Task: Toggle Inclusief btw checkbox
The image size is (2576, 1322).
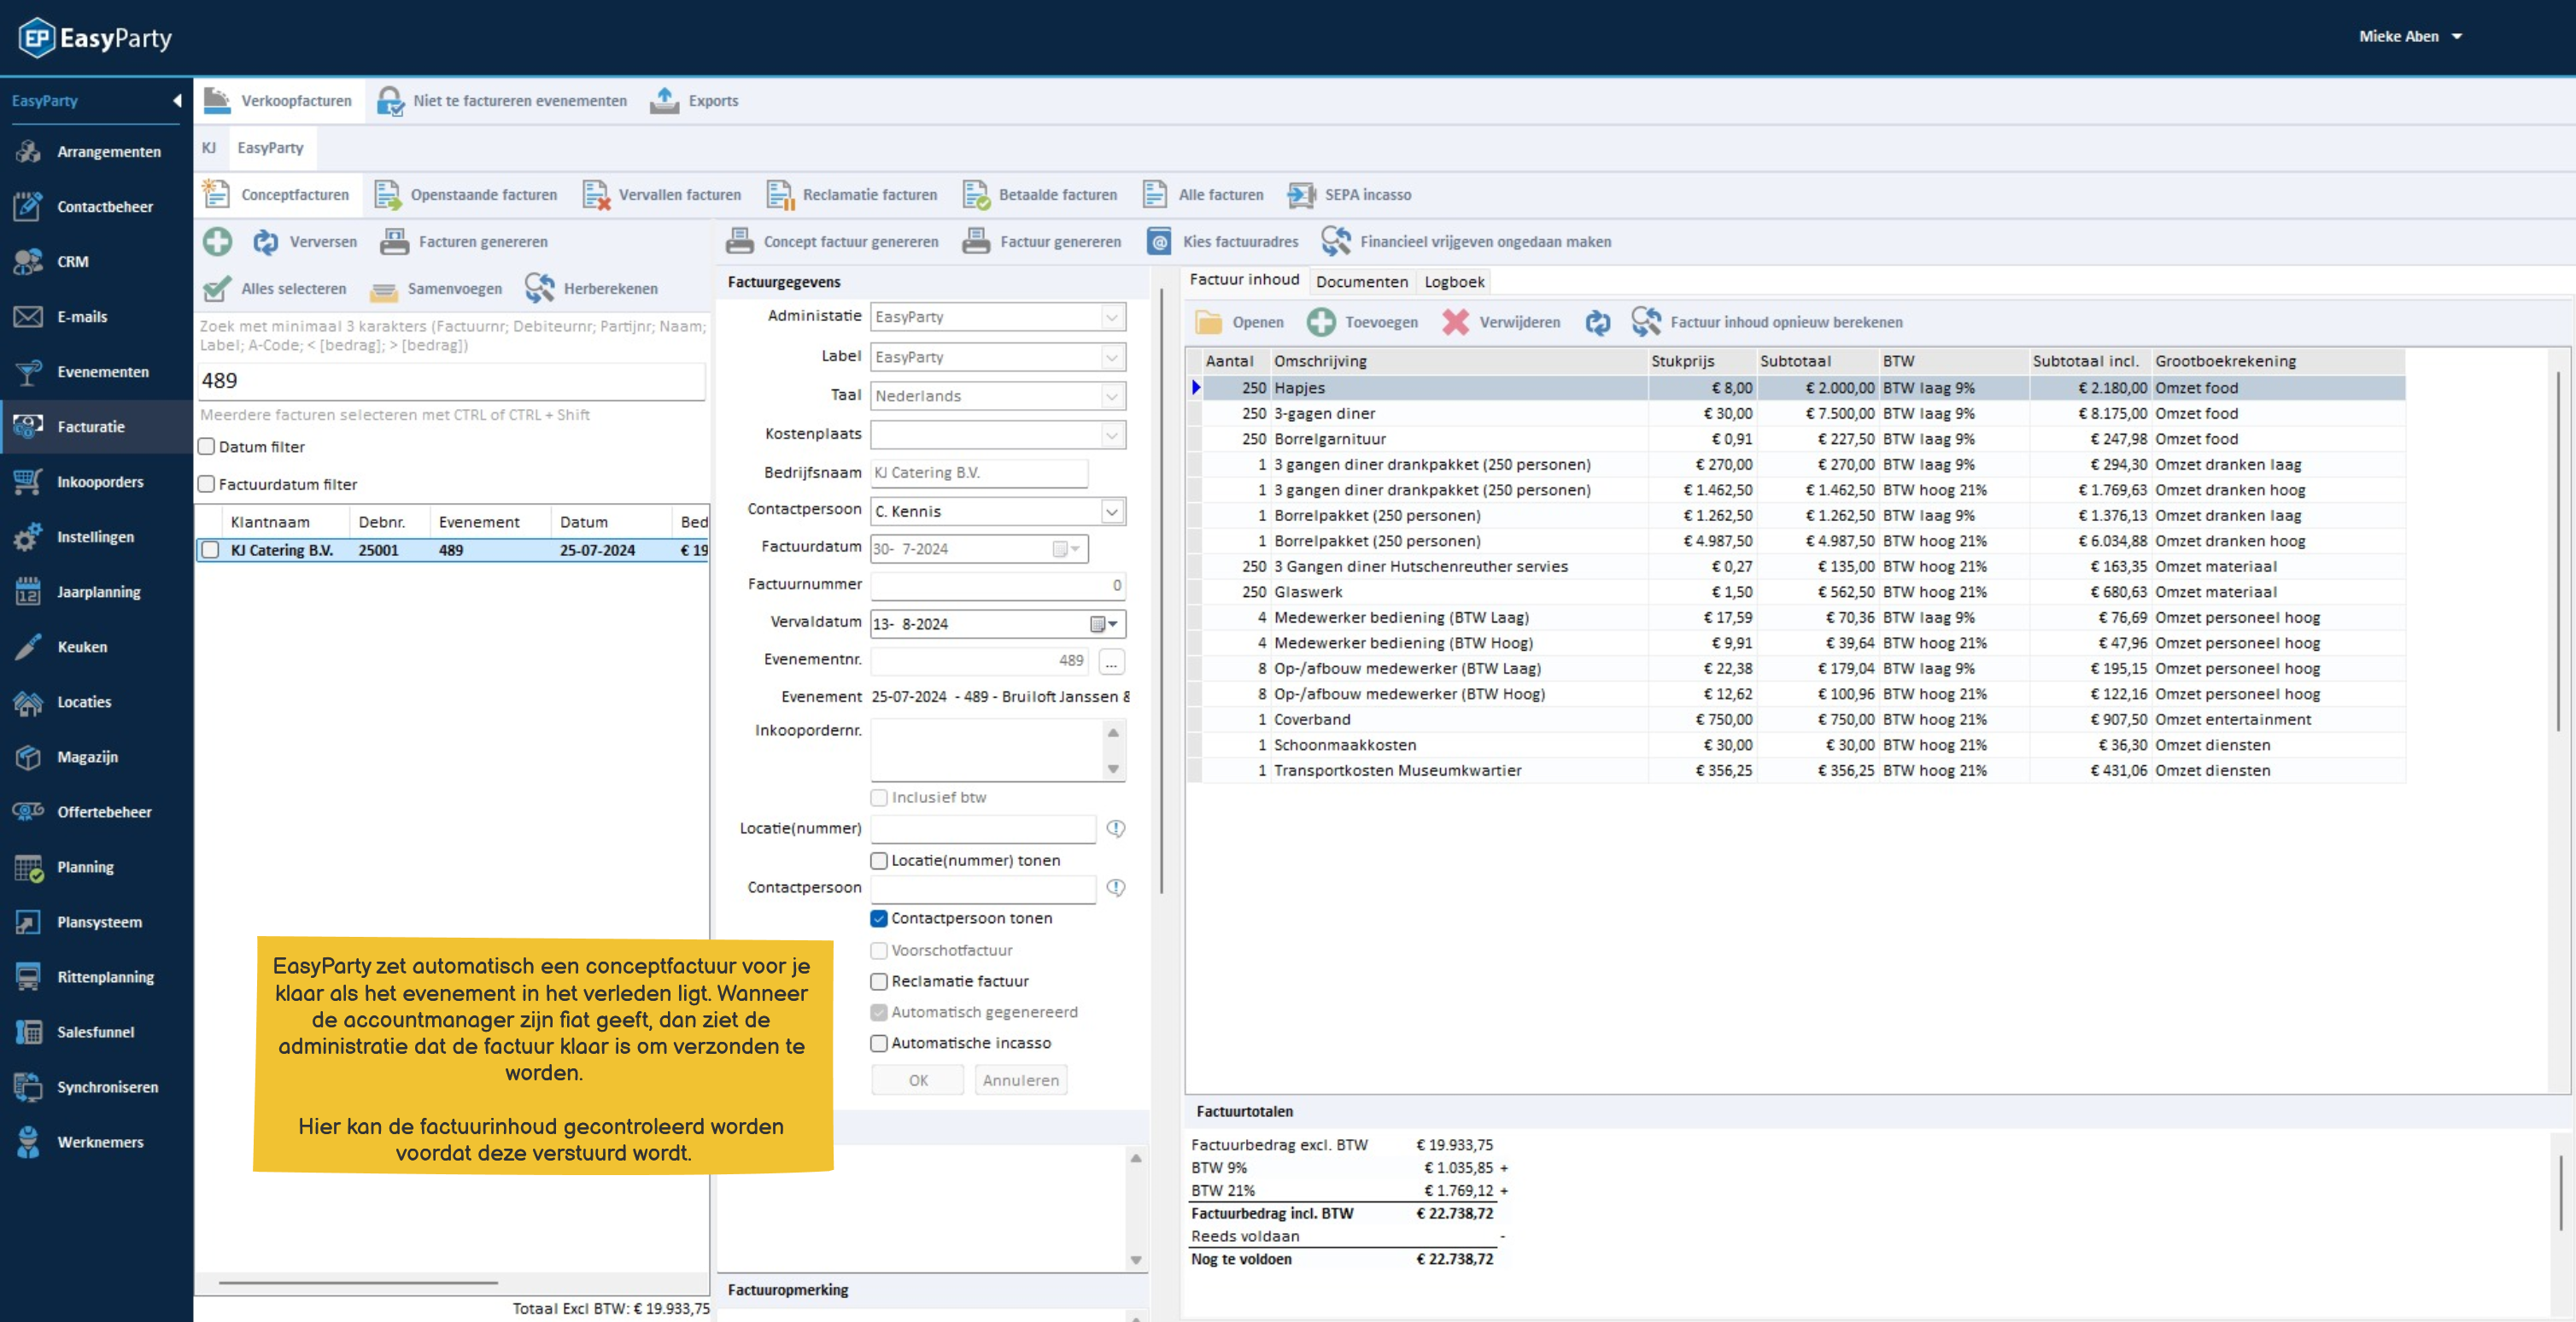Action: point(879,797)
